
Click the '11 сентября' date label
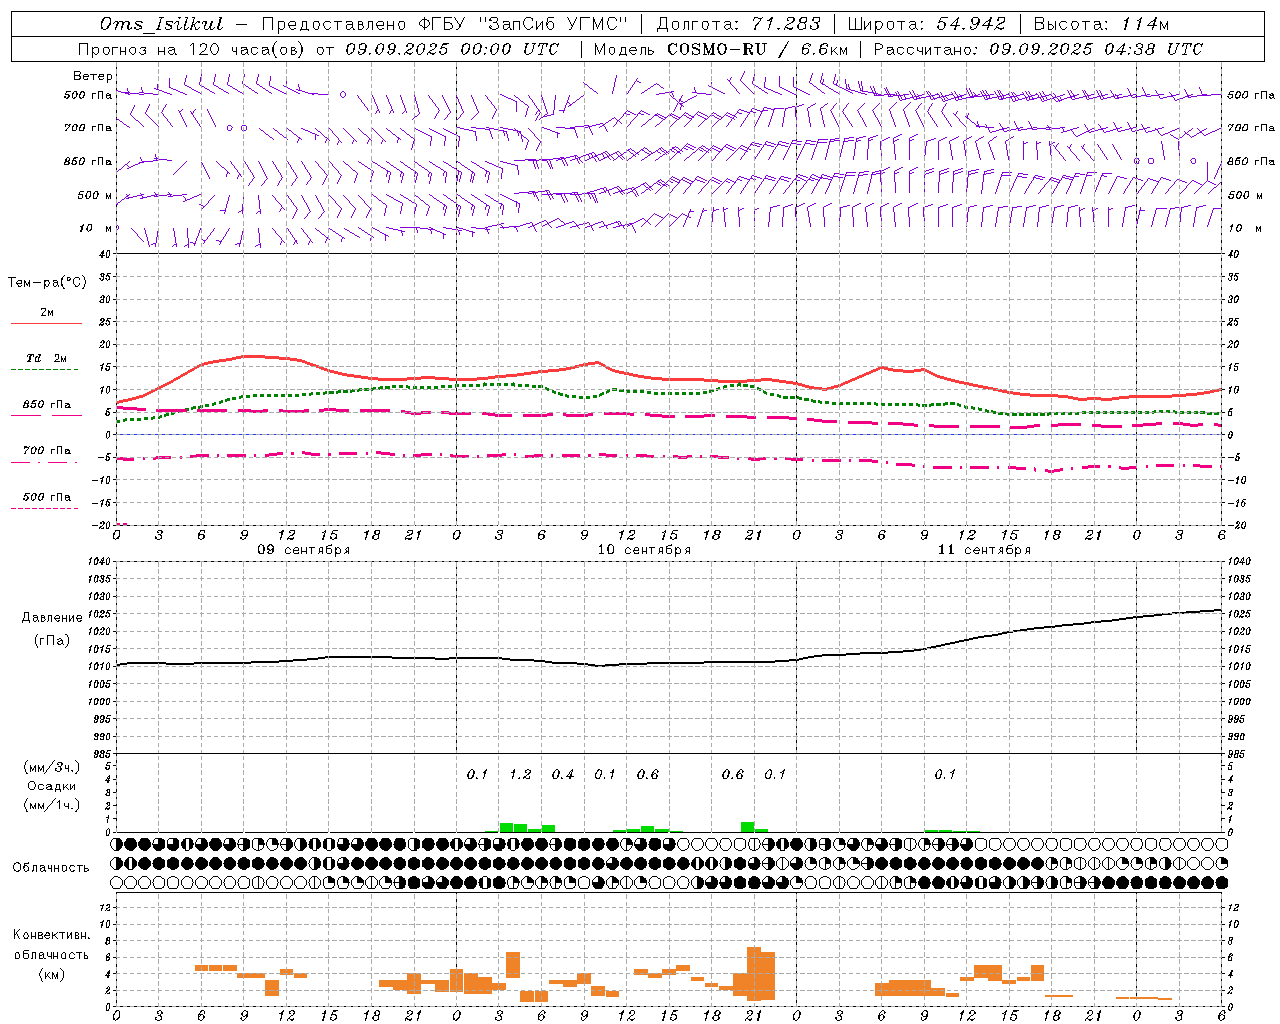[984, 550]
